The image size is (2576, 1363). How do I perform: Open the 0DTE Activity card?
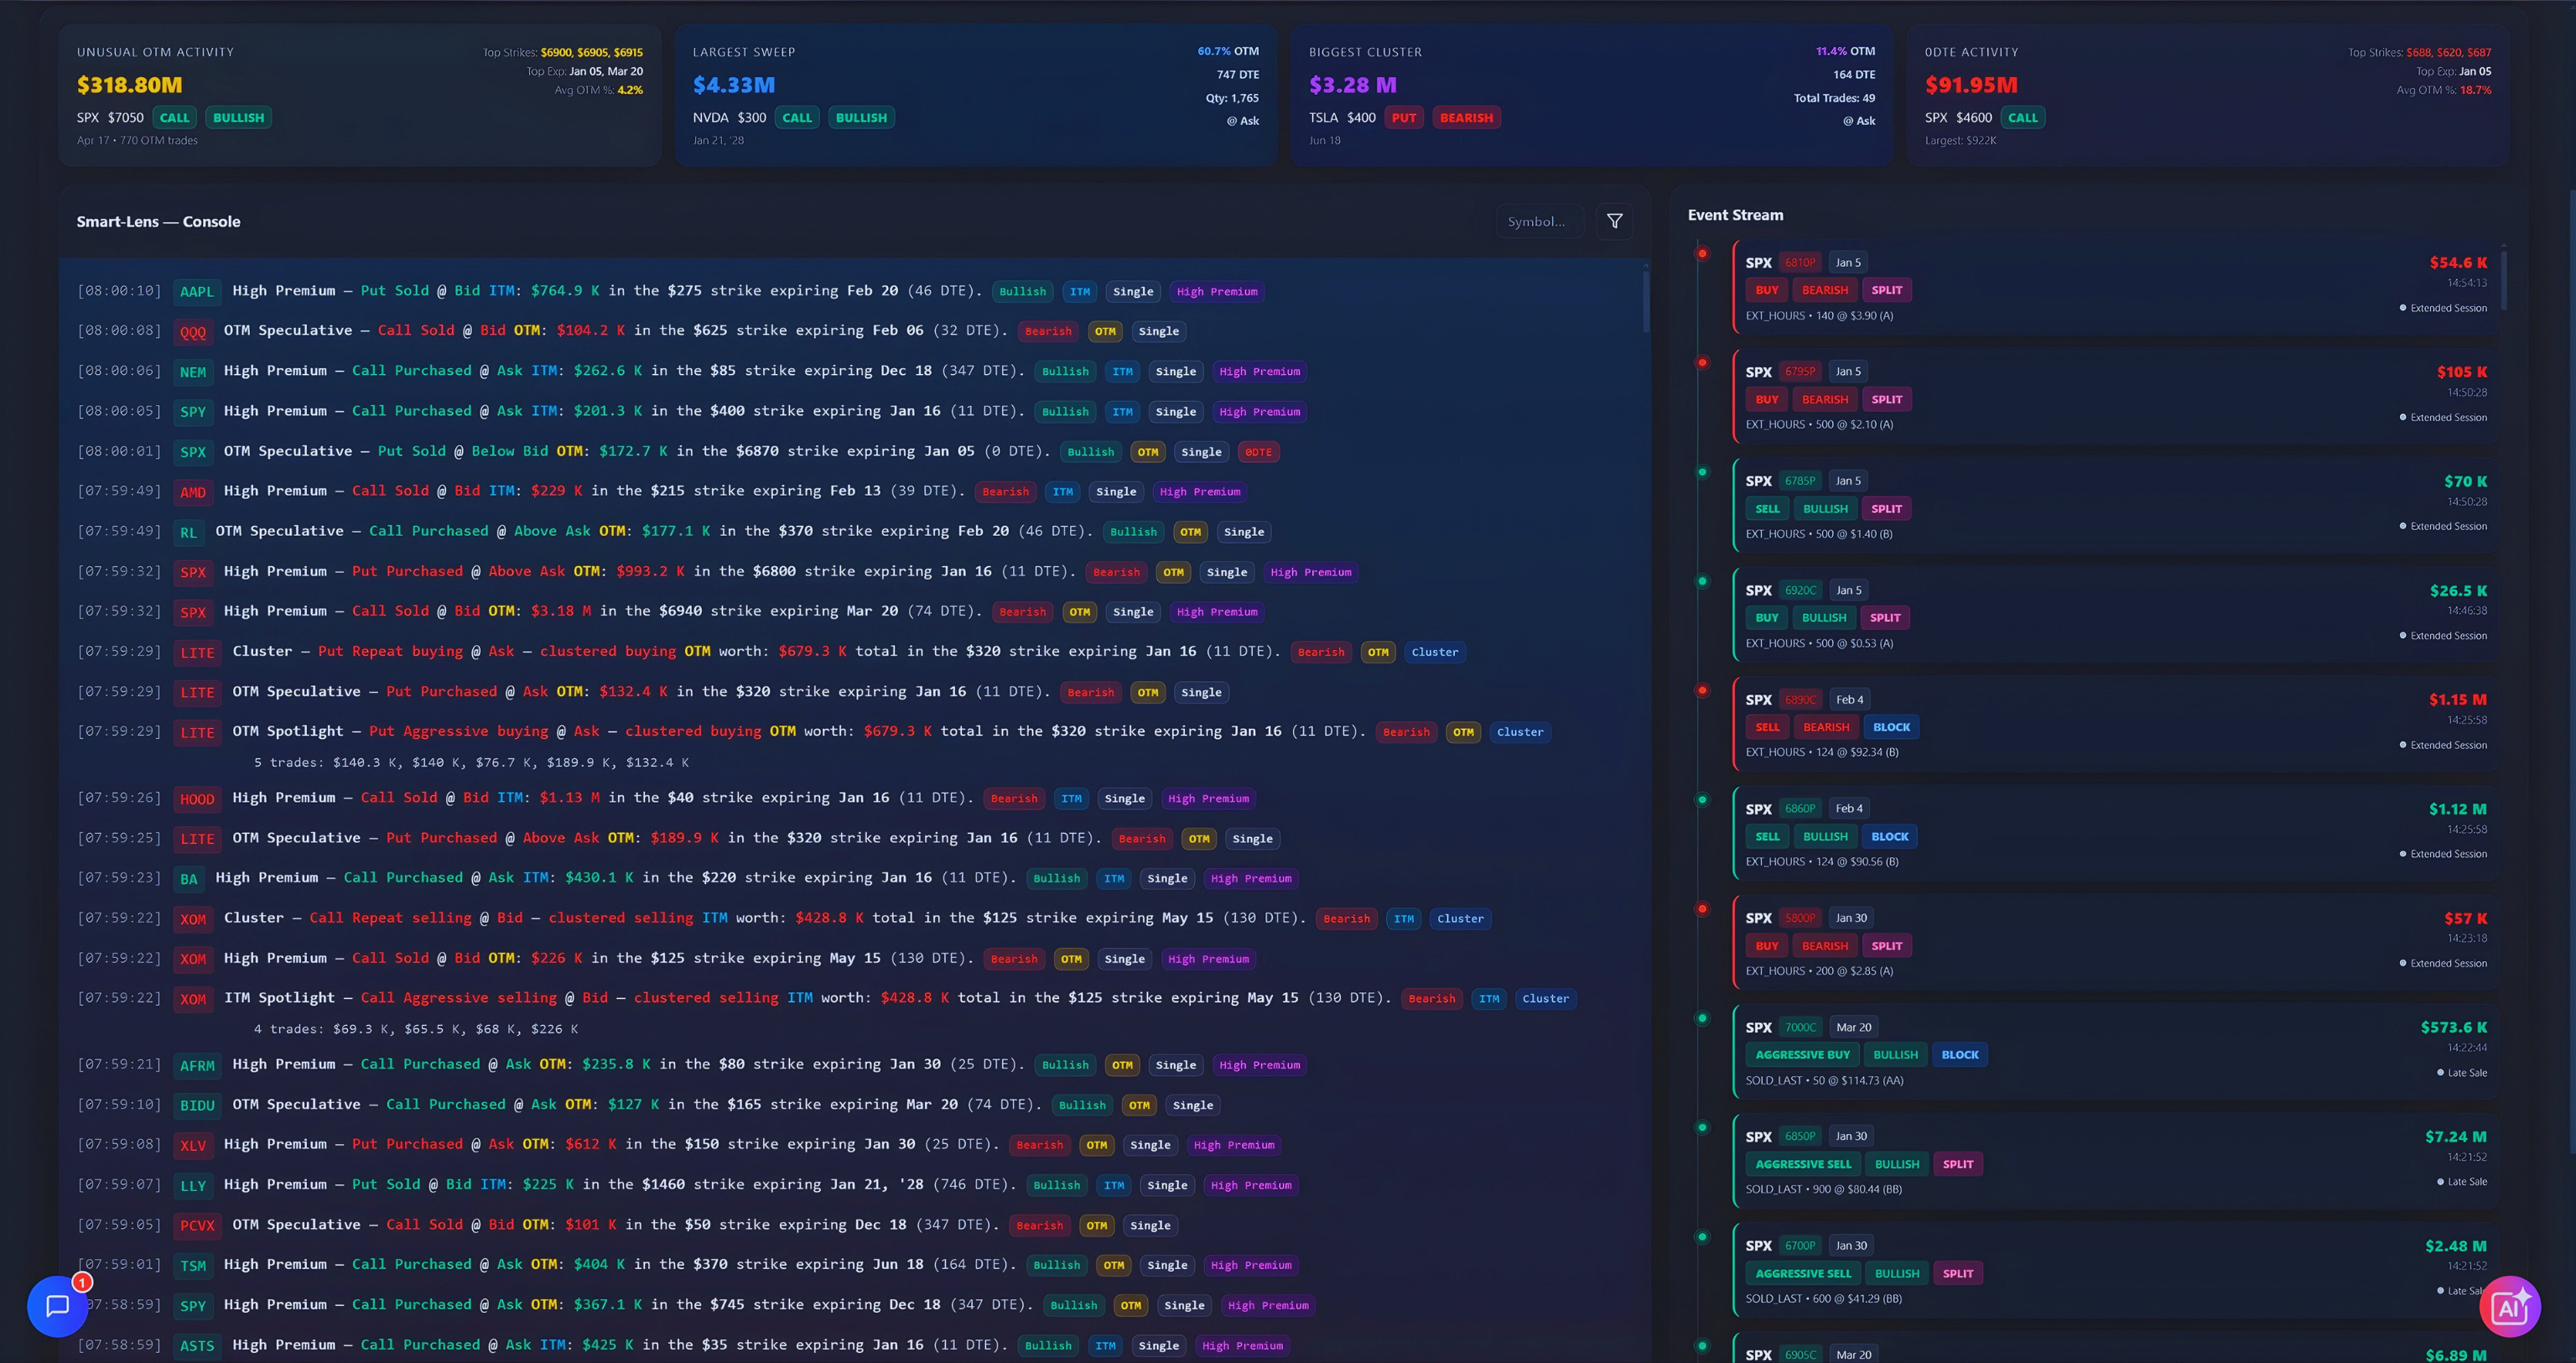tap(2208, 95)
